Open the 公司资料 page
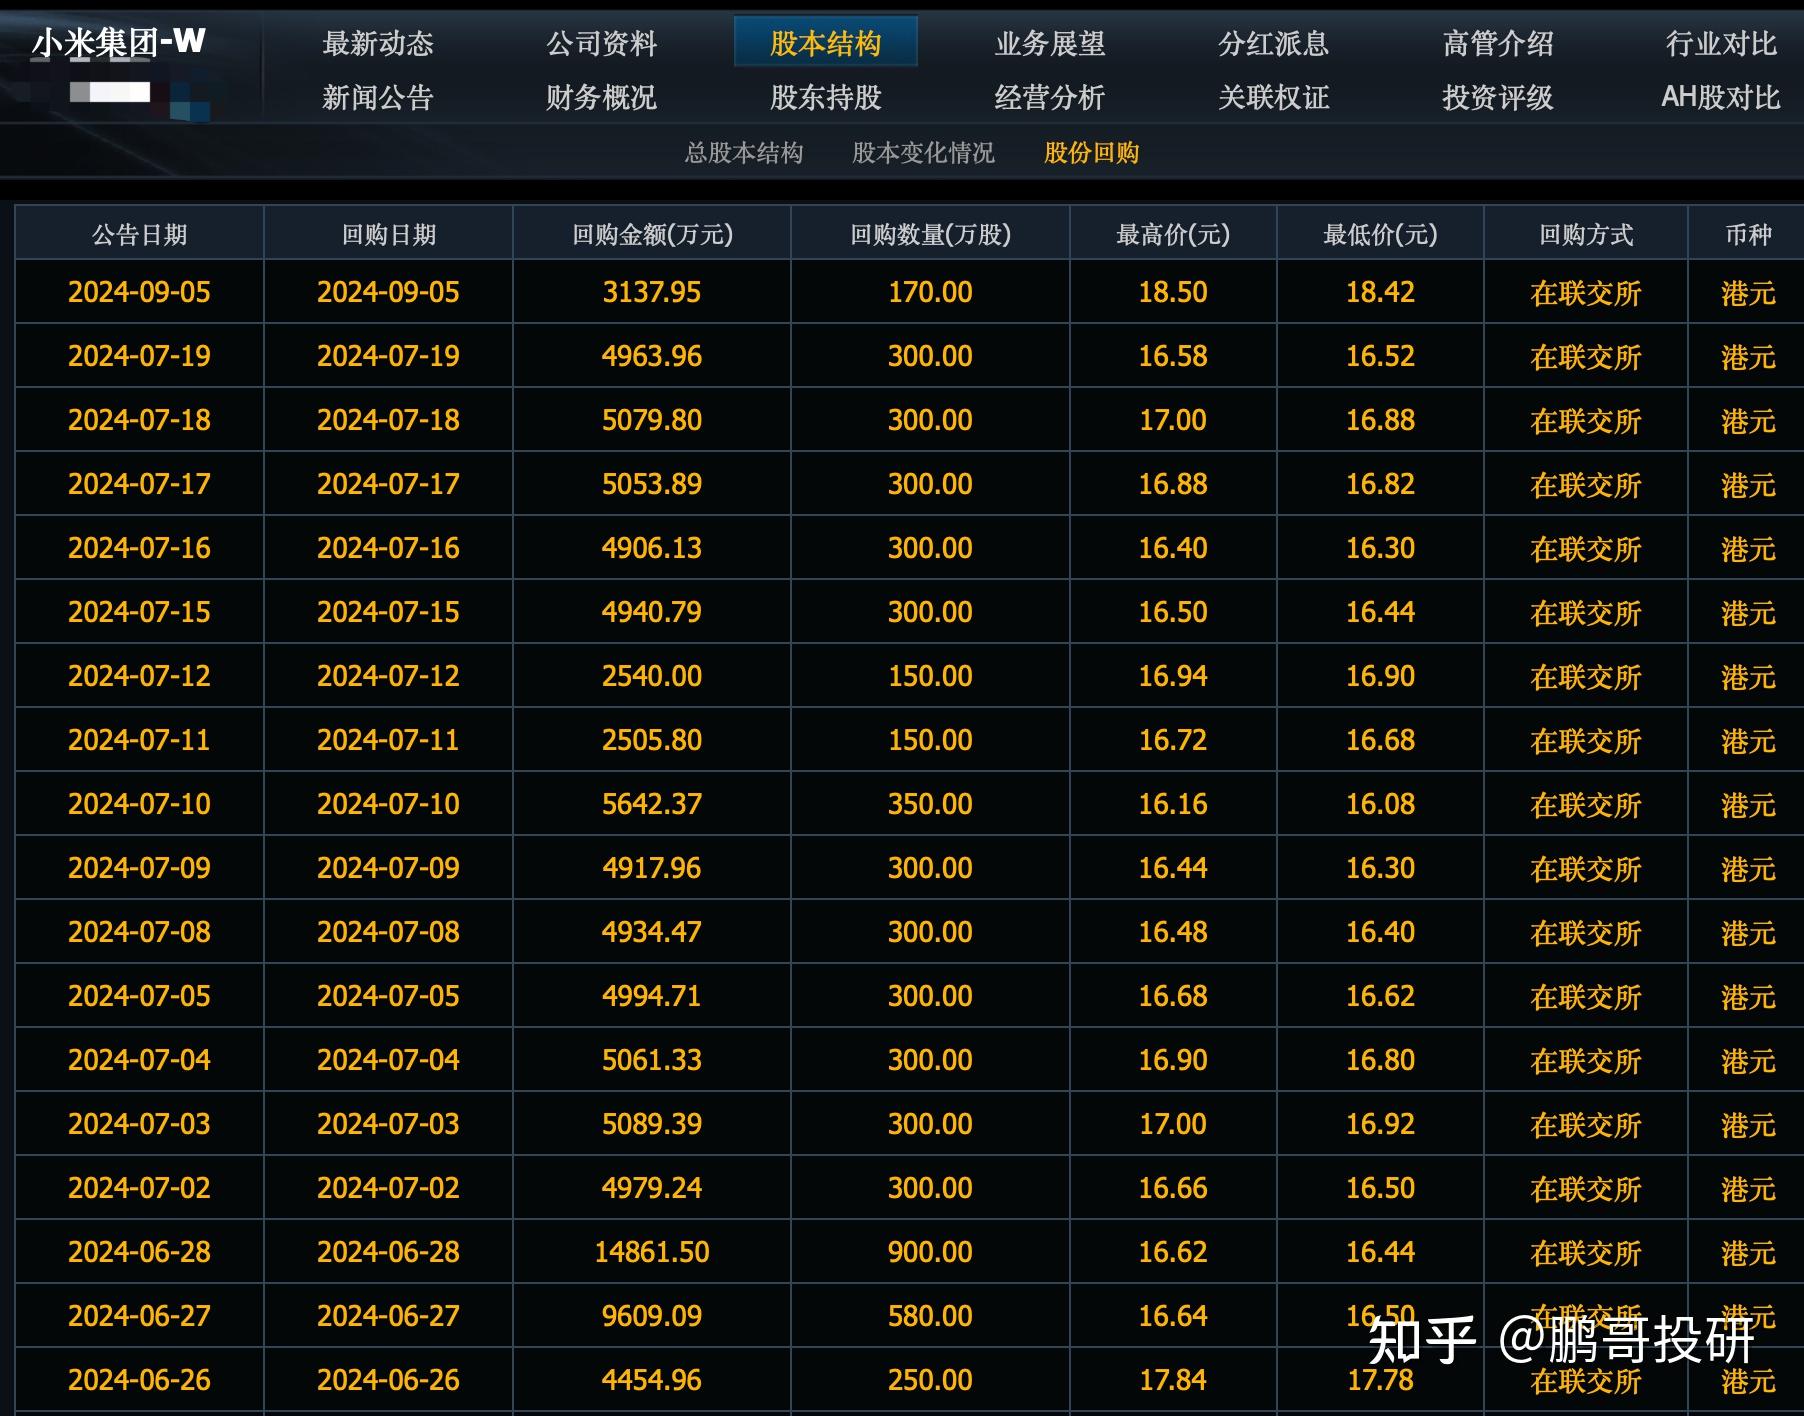The height and width of the screenshot is (1416, 1804). click(601, 44)
